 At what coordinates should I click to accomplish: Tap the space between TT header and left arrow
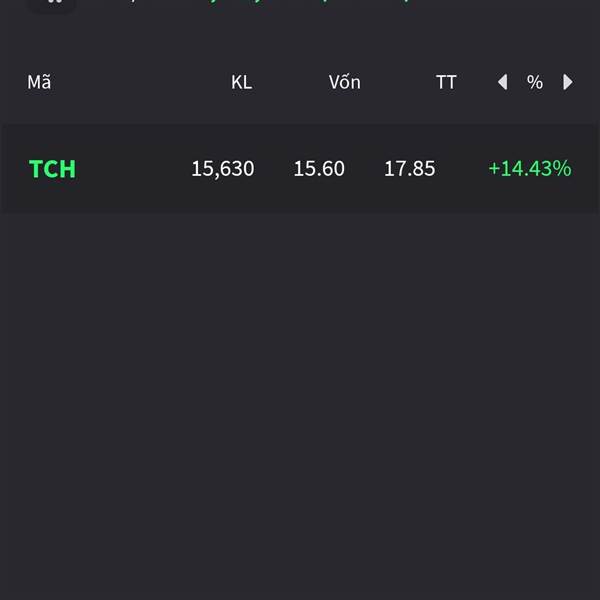477,82
